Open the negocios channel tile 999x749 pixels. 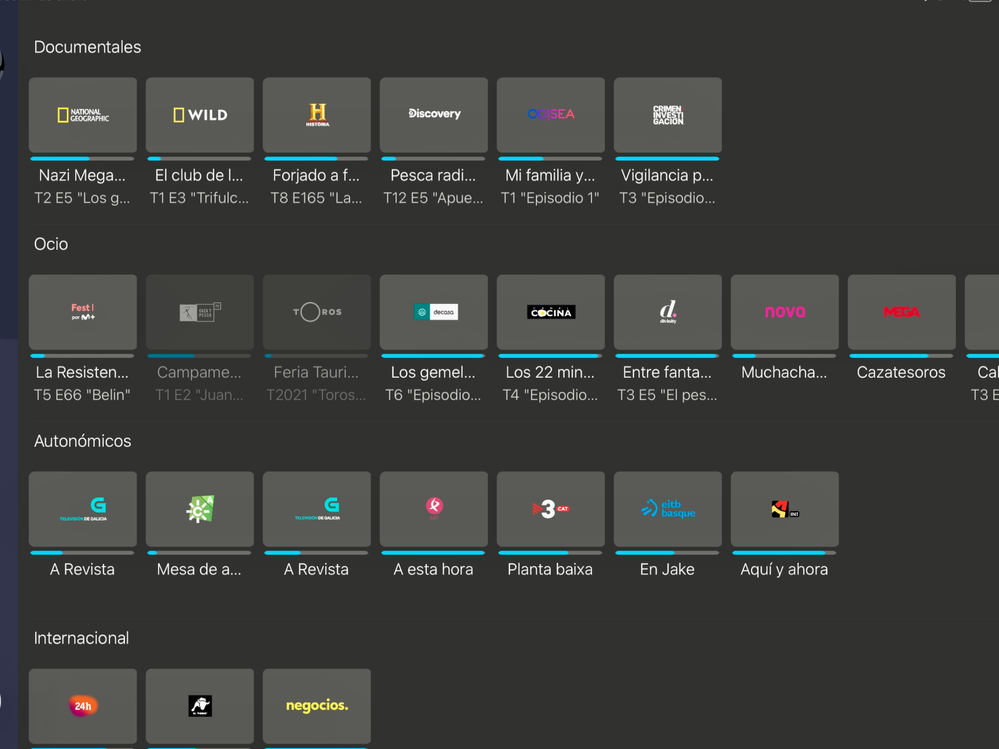click(316, 705)
